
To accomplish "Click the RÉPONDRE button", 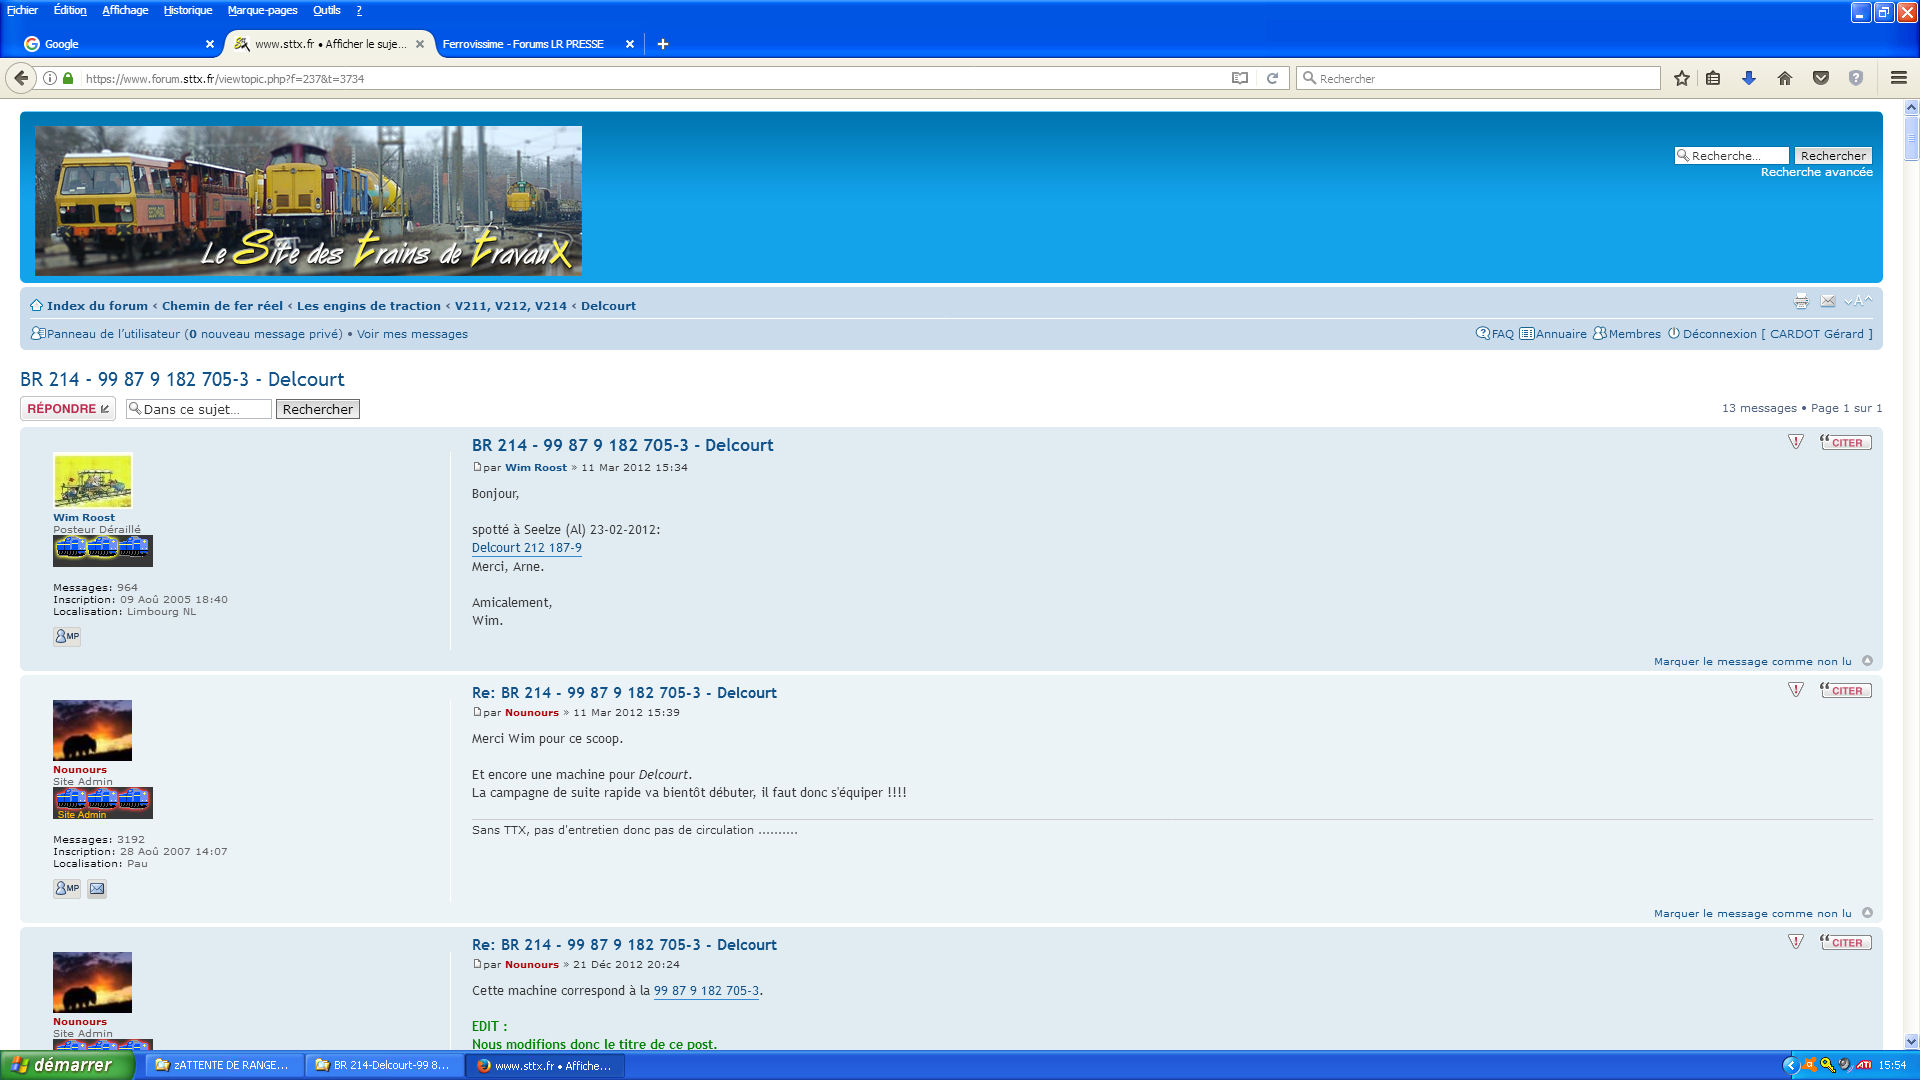I will coord(68,408).
